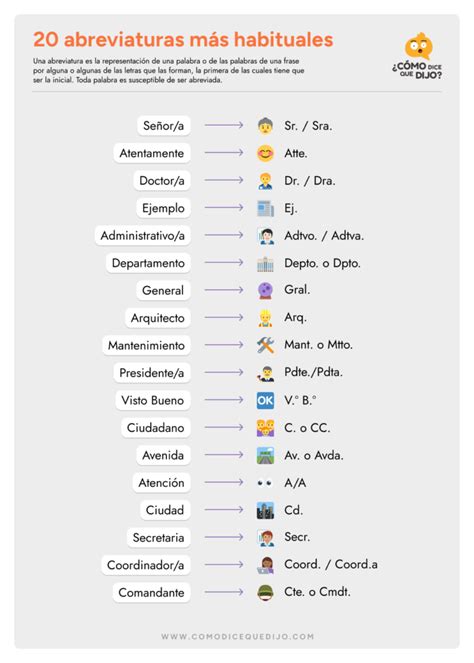Click the hammer and wrench Mantenimiento icon
The height and width of the screenshot is (663, 474).
tap(265, 345)
